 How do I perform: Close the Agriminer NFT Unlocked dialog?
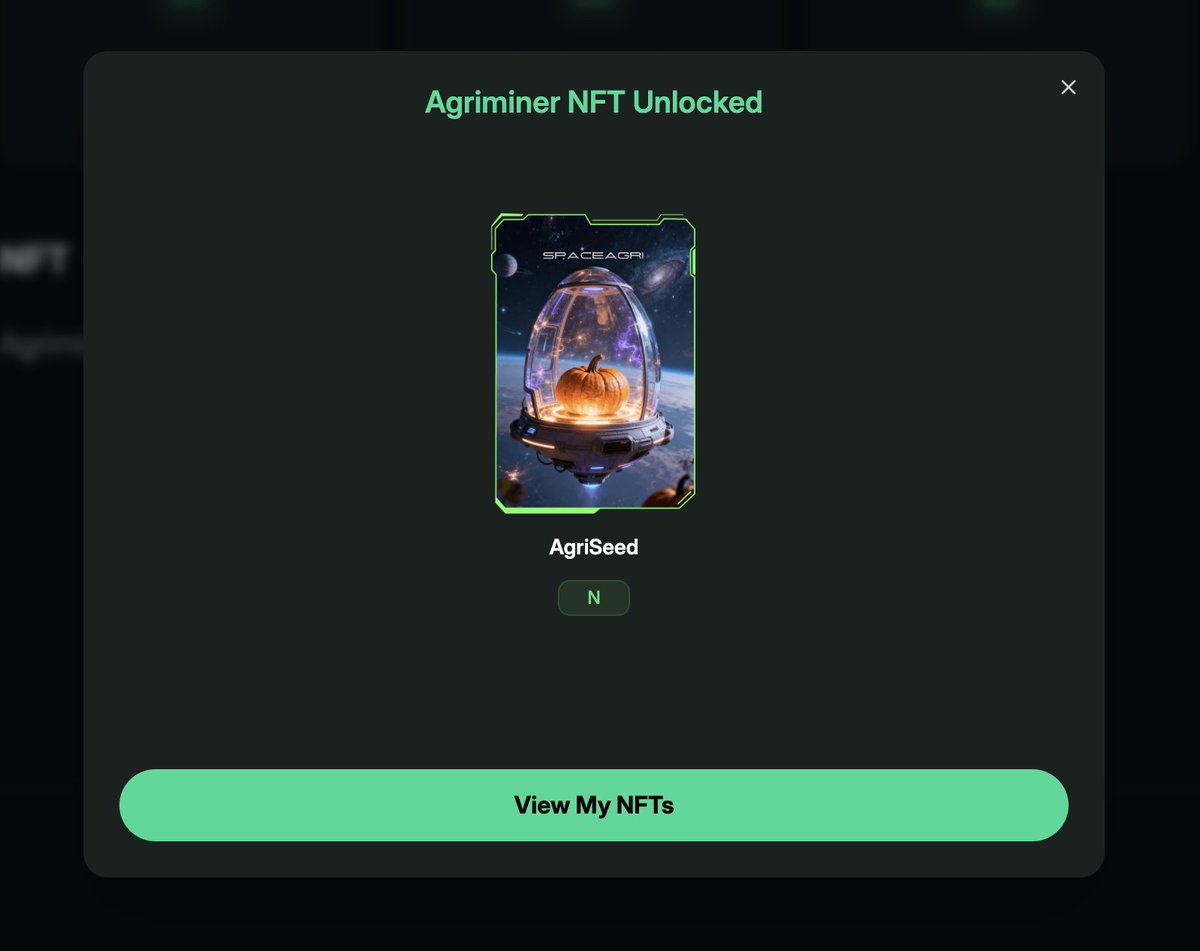pos(1068,87)
